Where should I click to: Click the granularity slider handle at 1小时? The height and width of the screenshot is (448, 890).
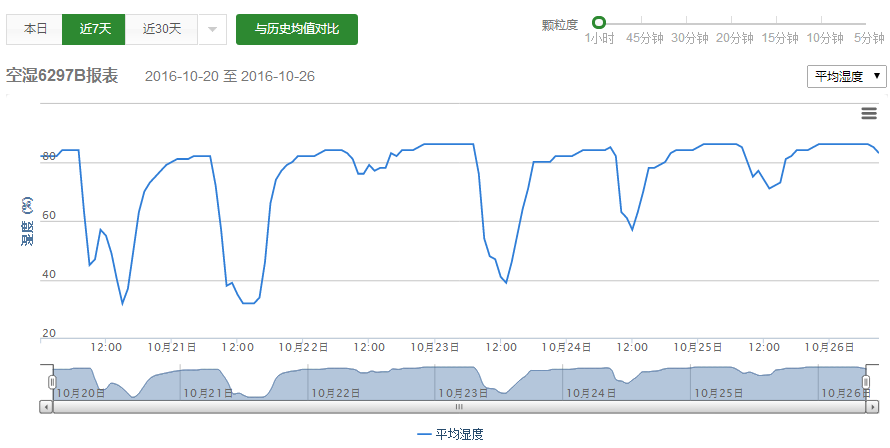[599, 22]
